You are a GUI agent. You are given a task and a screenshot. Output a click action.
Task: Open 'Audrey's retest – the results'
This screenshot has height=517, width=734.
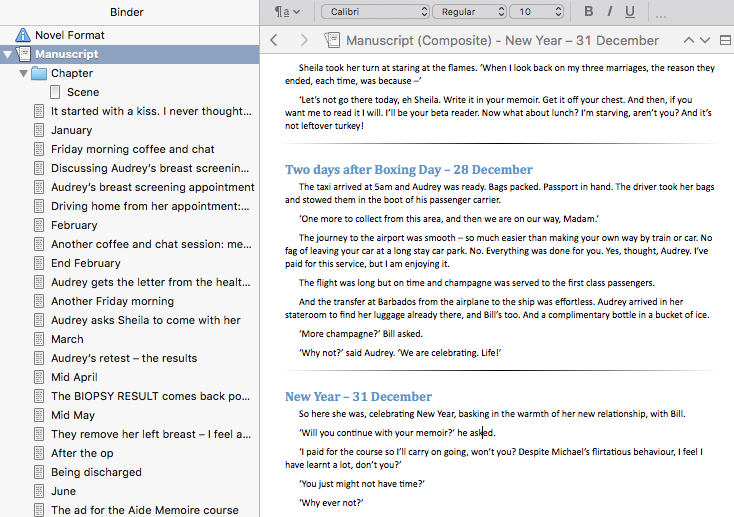tap(124, 358)
